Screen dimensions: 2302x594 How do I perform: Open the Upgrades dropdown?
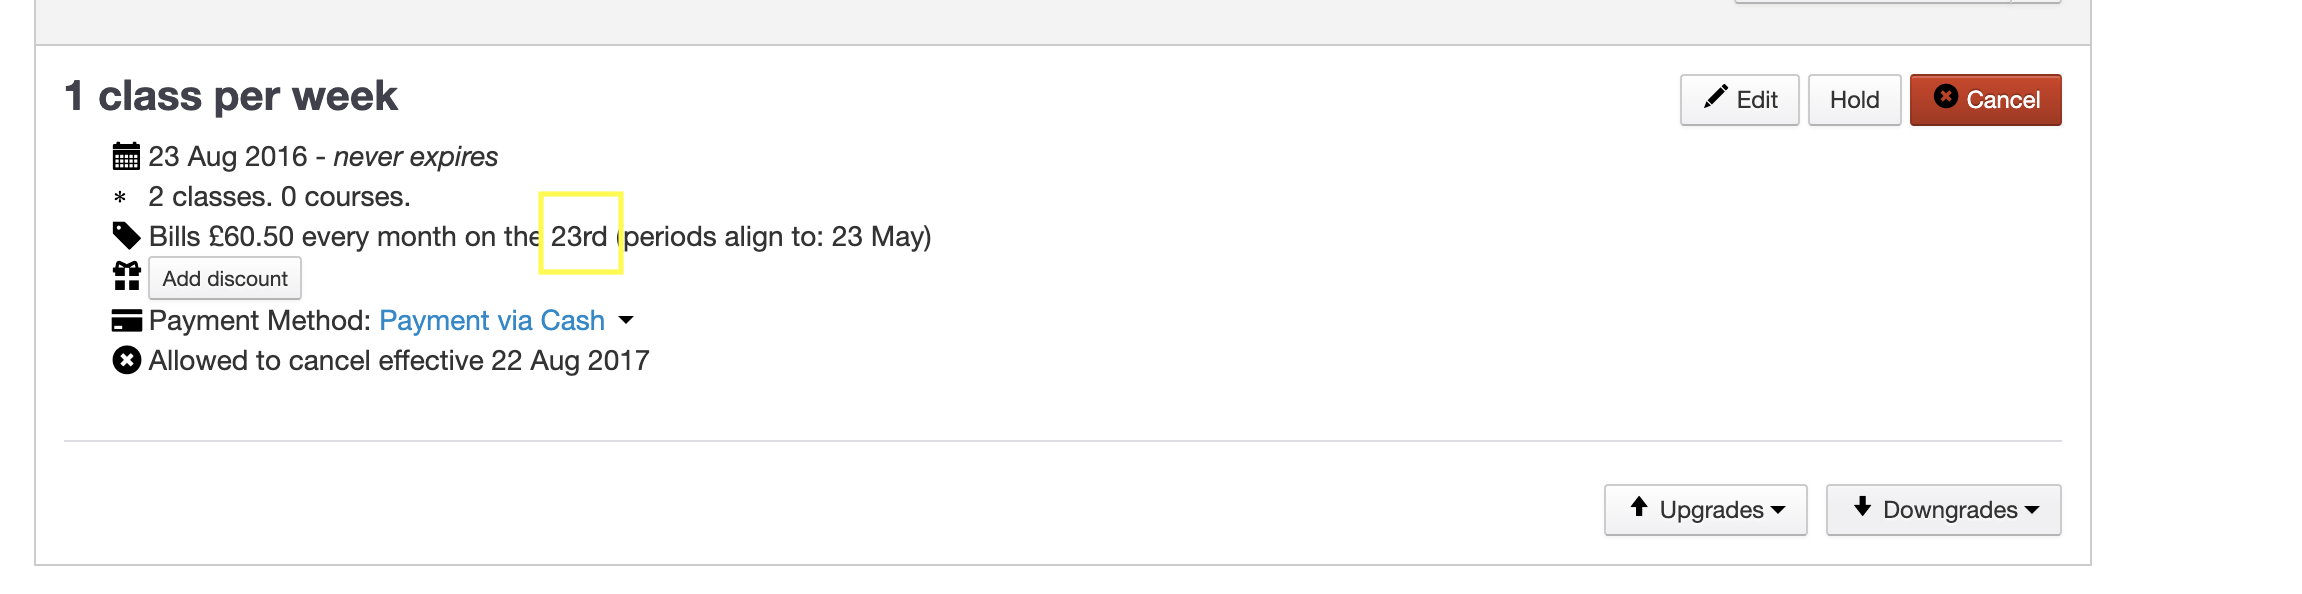click(1705, 510)
